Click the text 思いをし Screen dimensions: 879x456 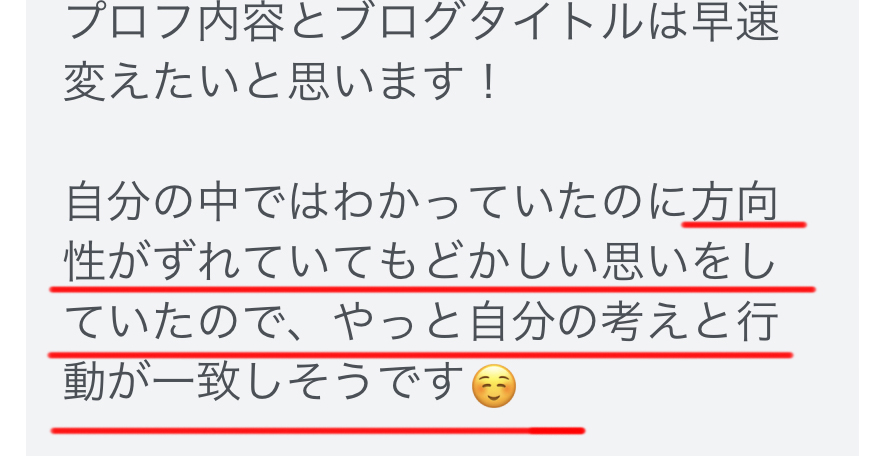coord(689,262)
